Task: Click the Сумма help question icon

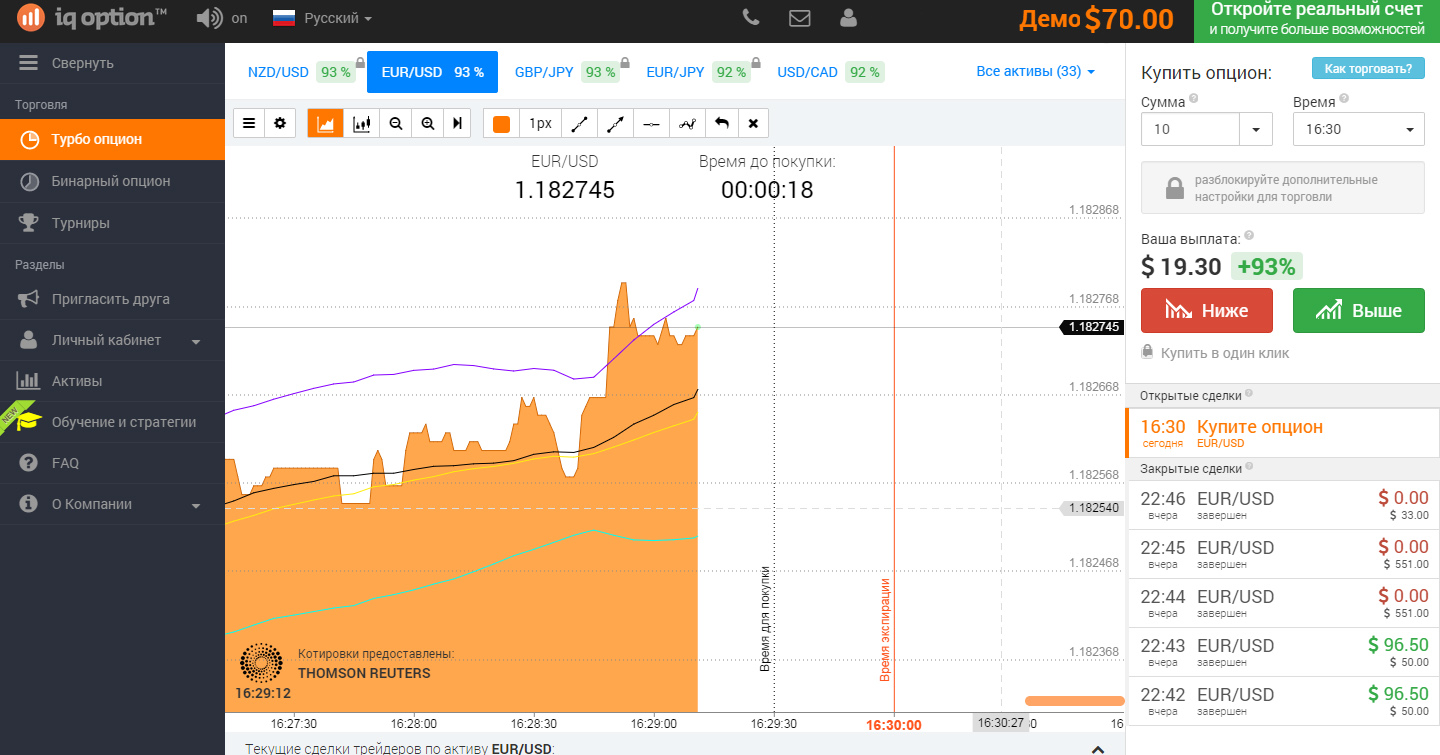Action: [1194, 99]
